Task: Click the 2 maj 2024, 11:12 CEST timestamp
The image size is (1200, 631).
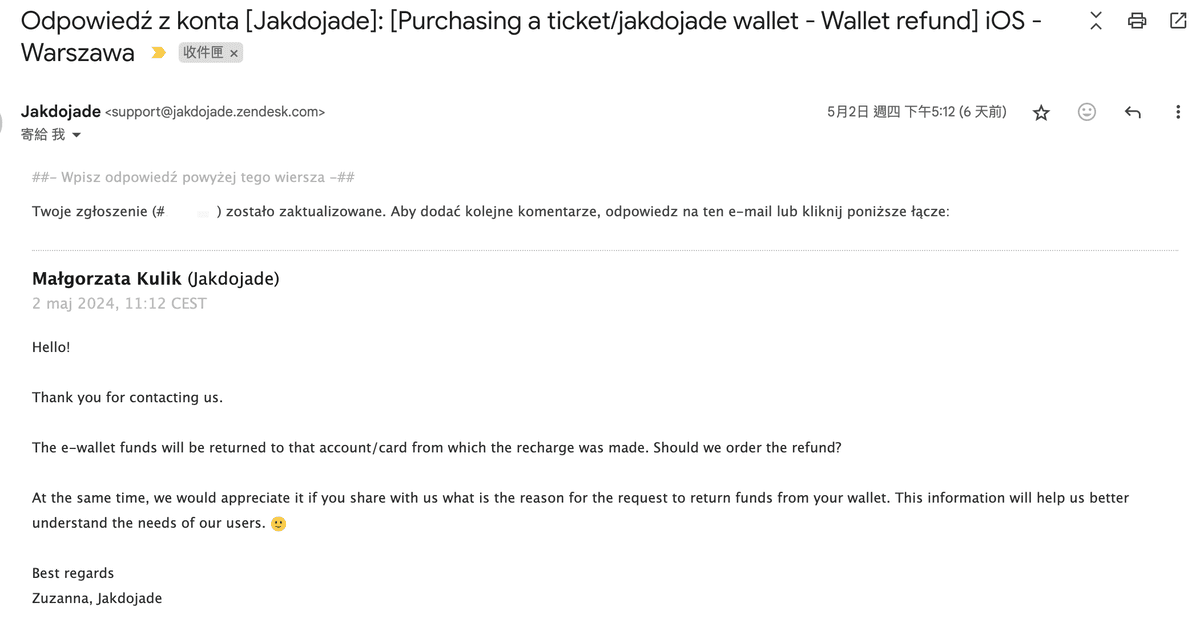Action: 119,304
